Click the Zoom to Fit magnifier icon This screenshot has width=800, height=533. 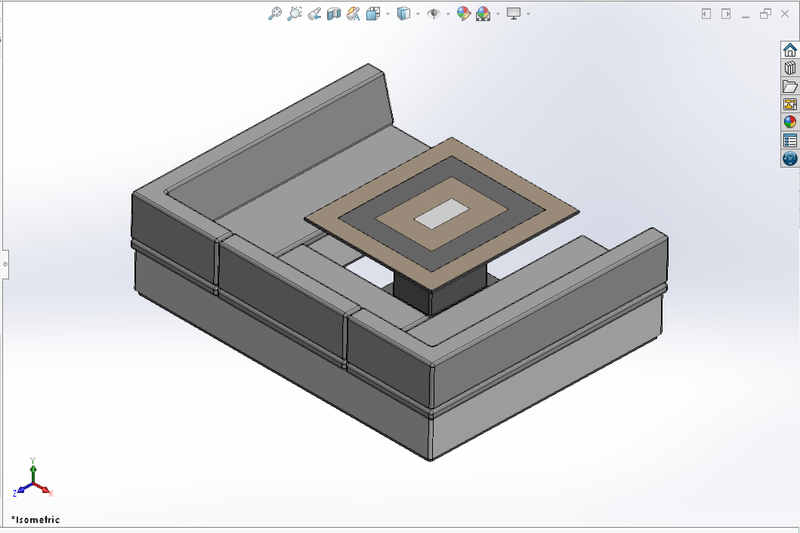click(x=274, y=14)
